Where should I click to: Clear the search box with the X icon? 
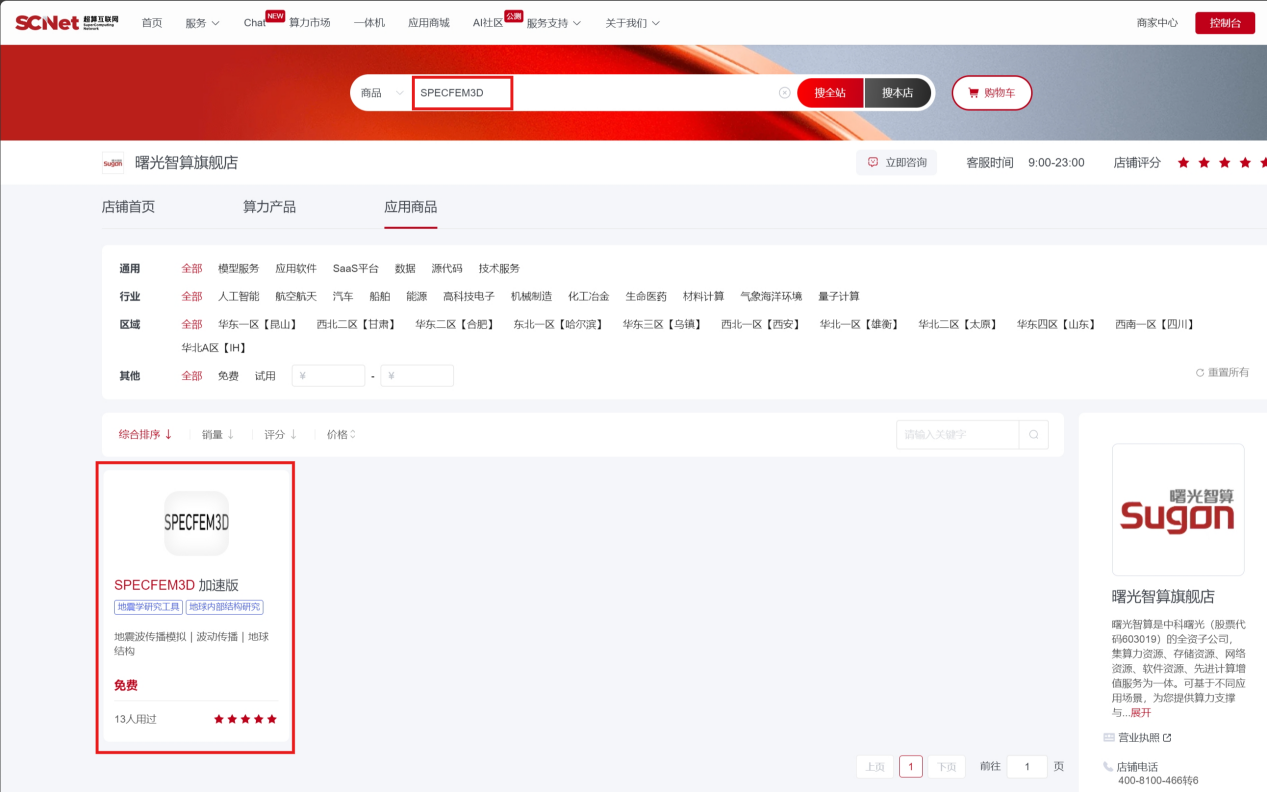coord(785,93)
